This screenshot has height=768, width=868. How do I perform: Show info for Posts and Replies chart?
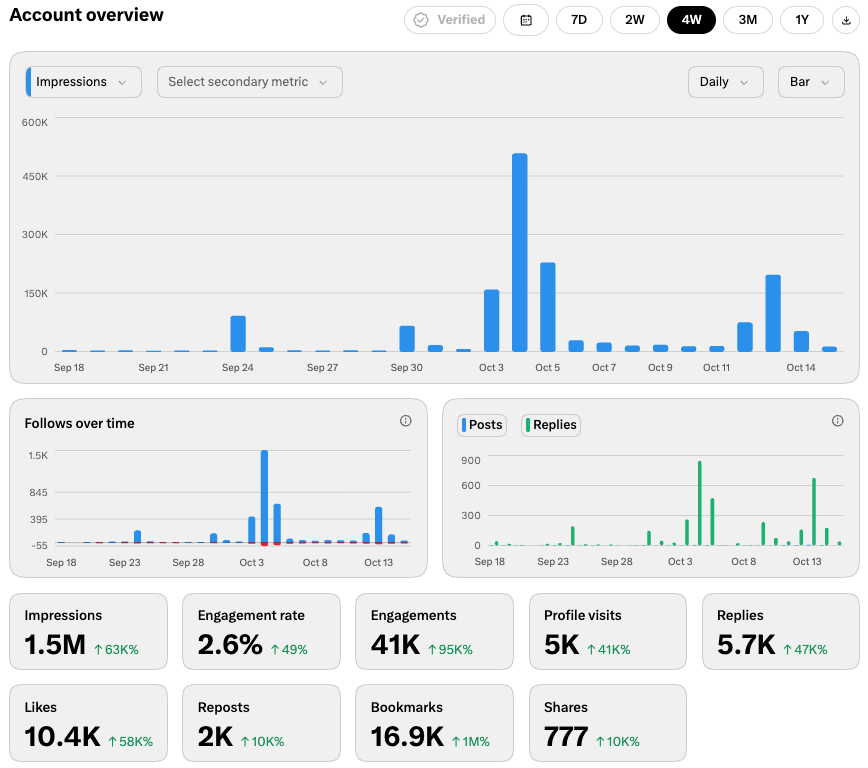838,421
